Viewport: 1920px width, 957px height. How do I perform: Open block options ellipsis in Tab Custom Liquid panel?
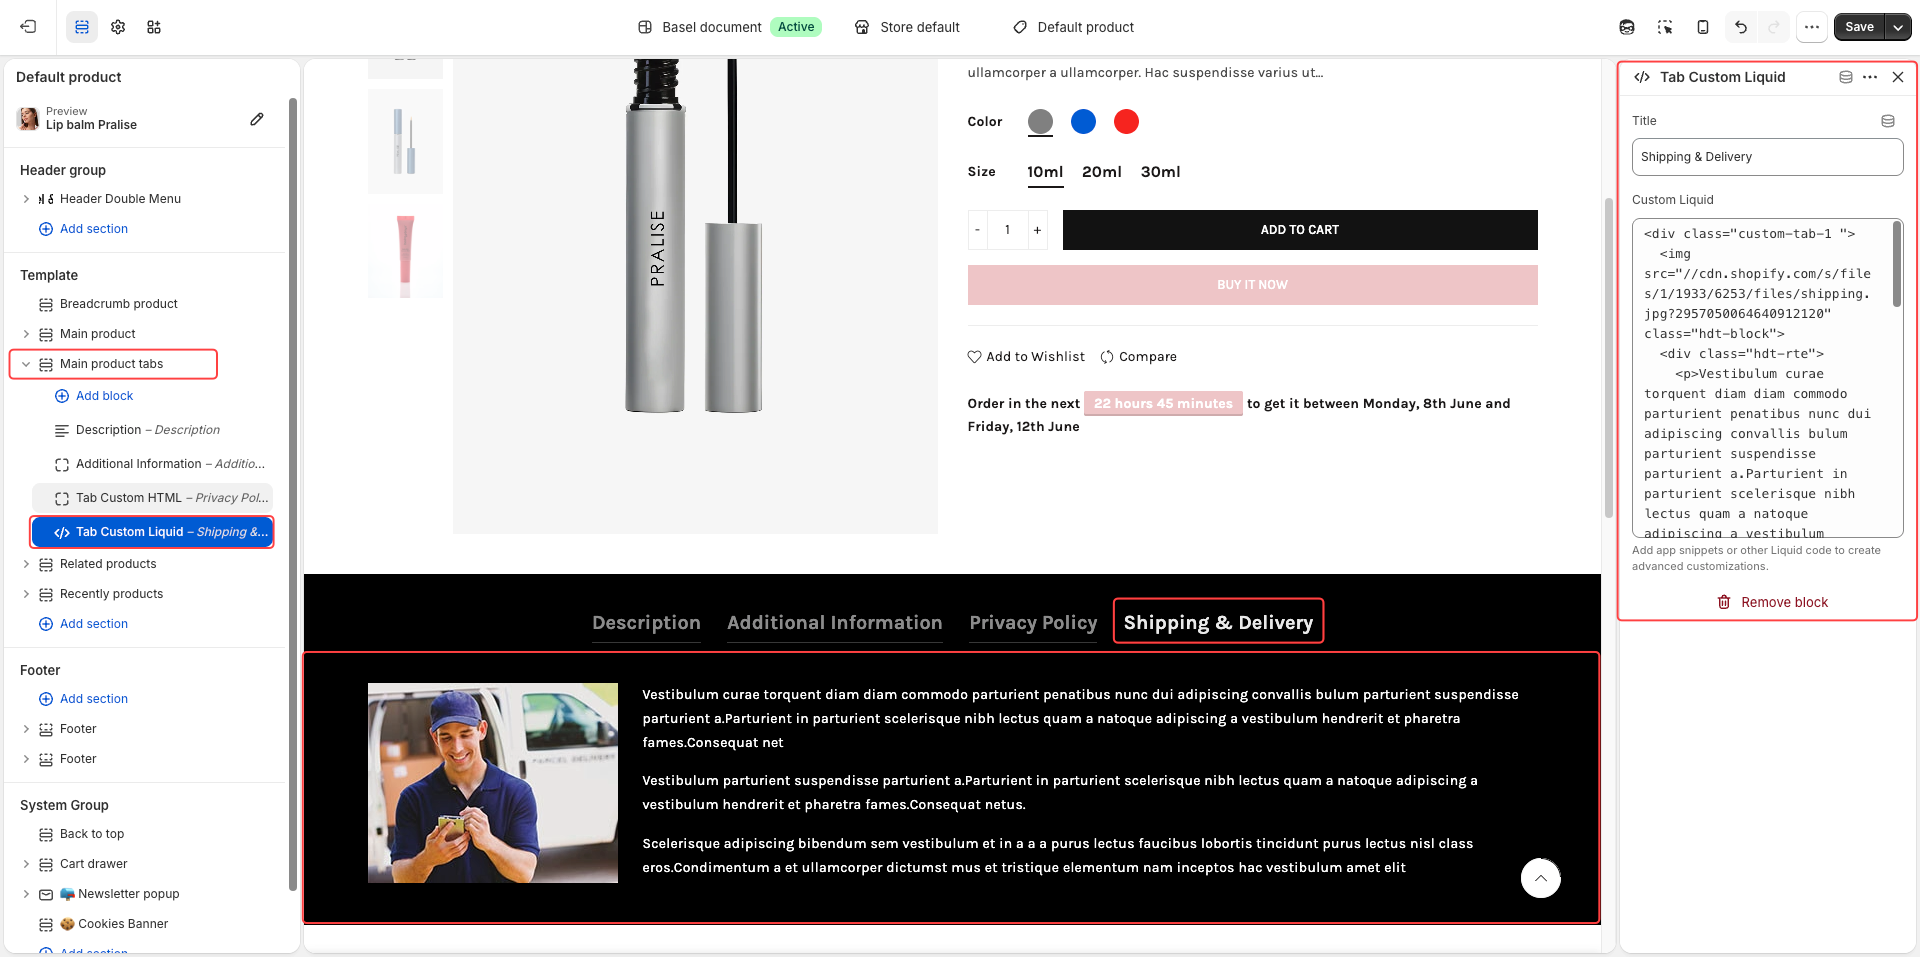[1870, 77]
